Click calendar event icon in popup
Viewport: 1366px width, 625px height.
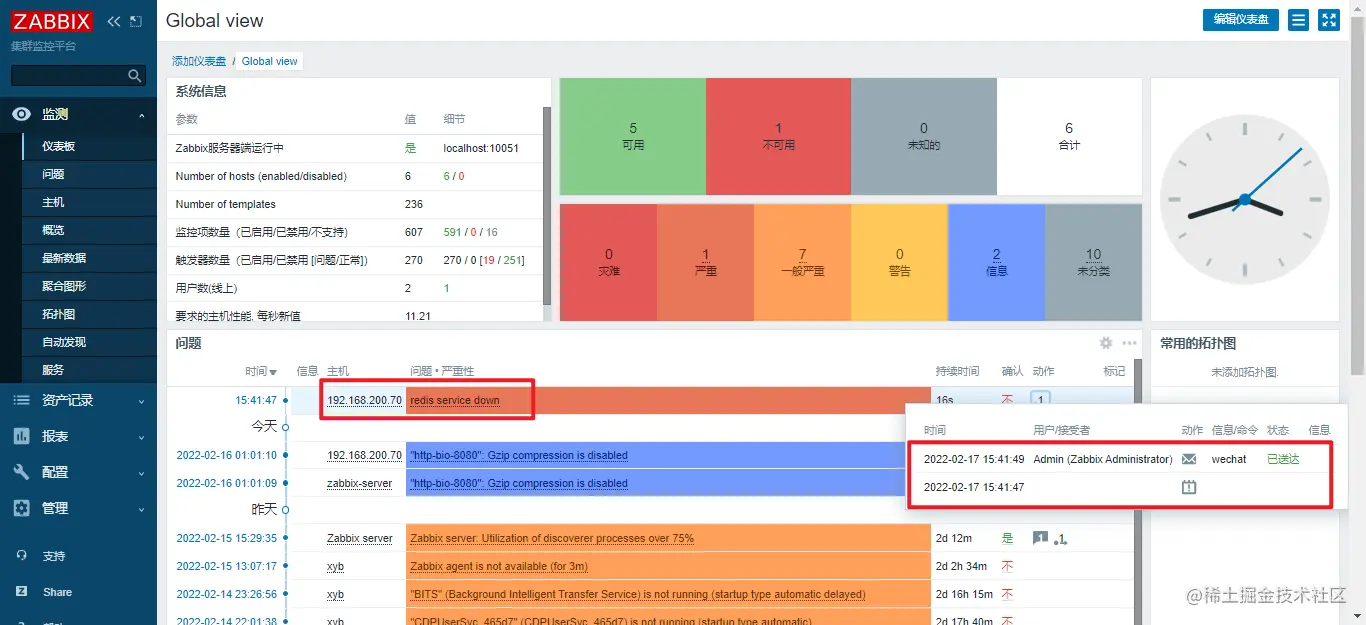1188,487
